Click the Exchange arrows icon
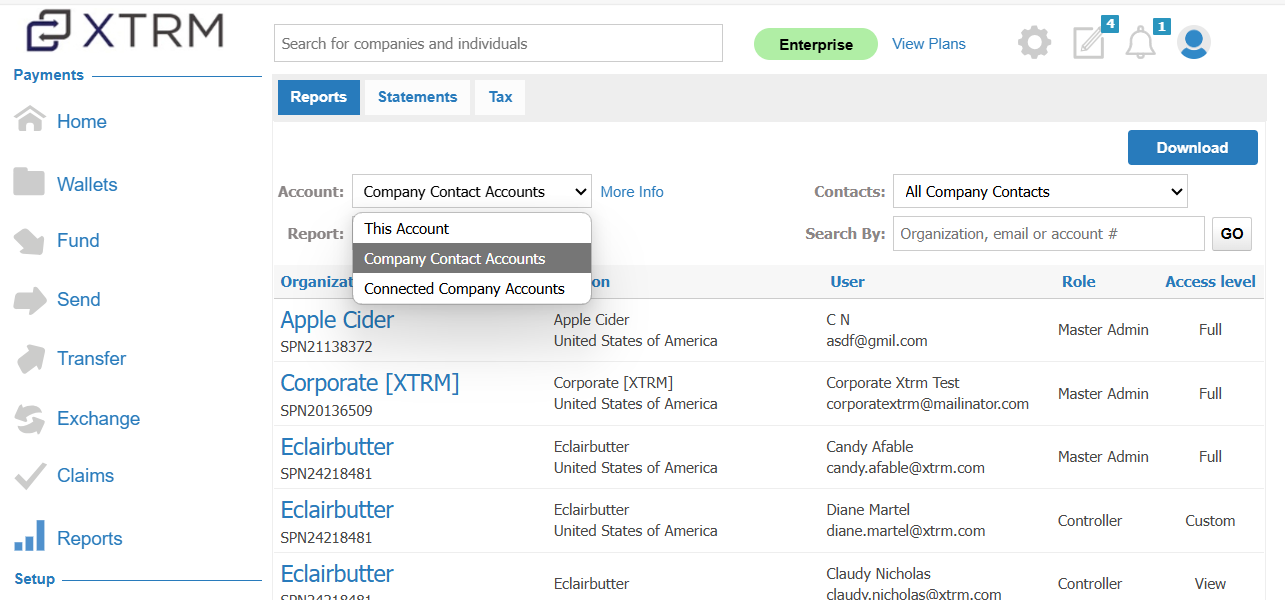The height and width of the screenshot is (600, 1285). click(30, 418)
